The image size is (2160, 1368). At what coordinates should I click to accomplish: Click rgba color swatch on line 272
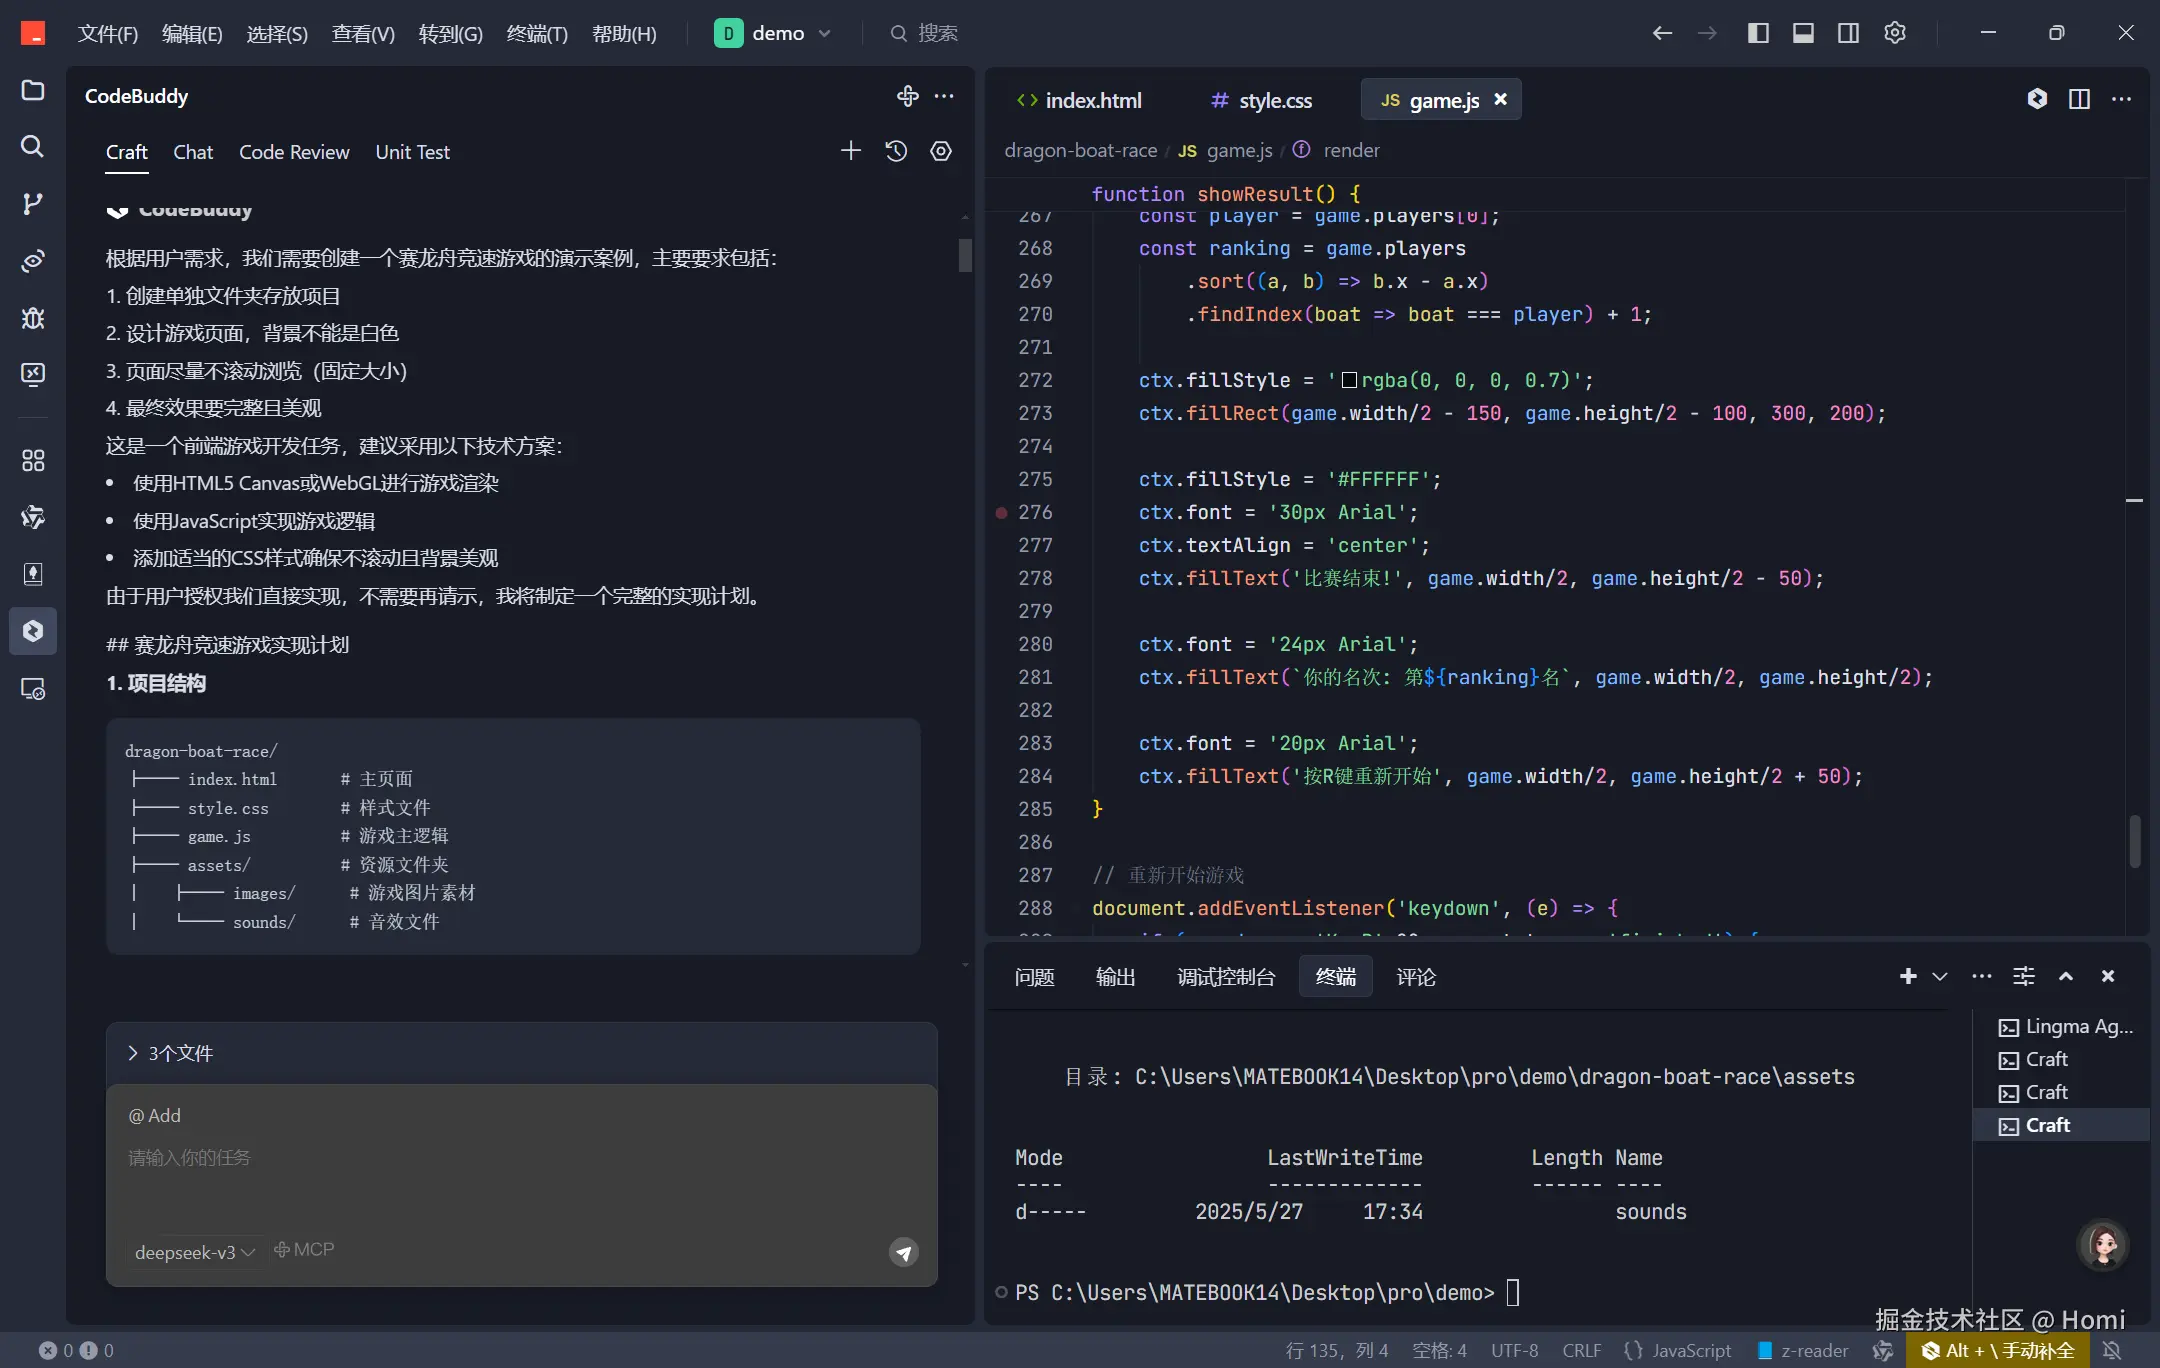coord(1349,380)
